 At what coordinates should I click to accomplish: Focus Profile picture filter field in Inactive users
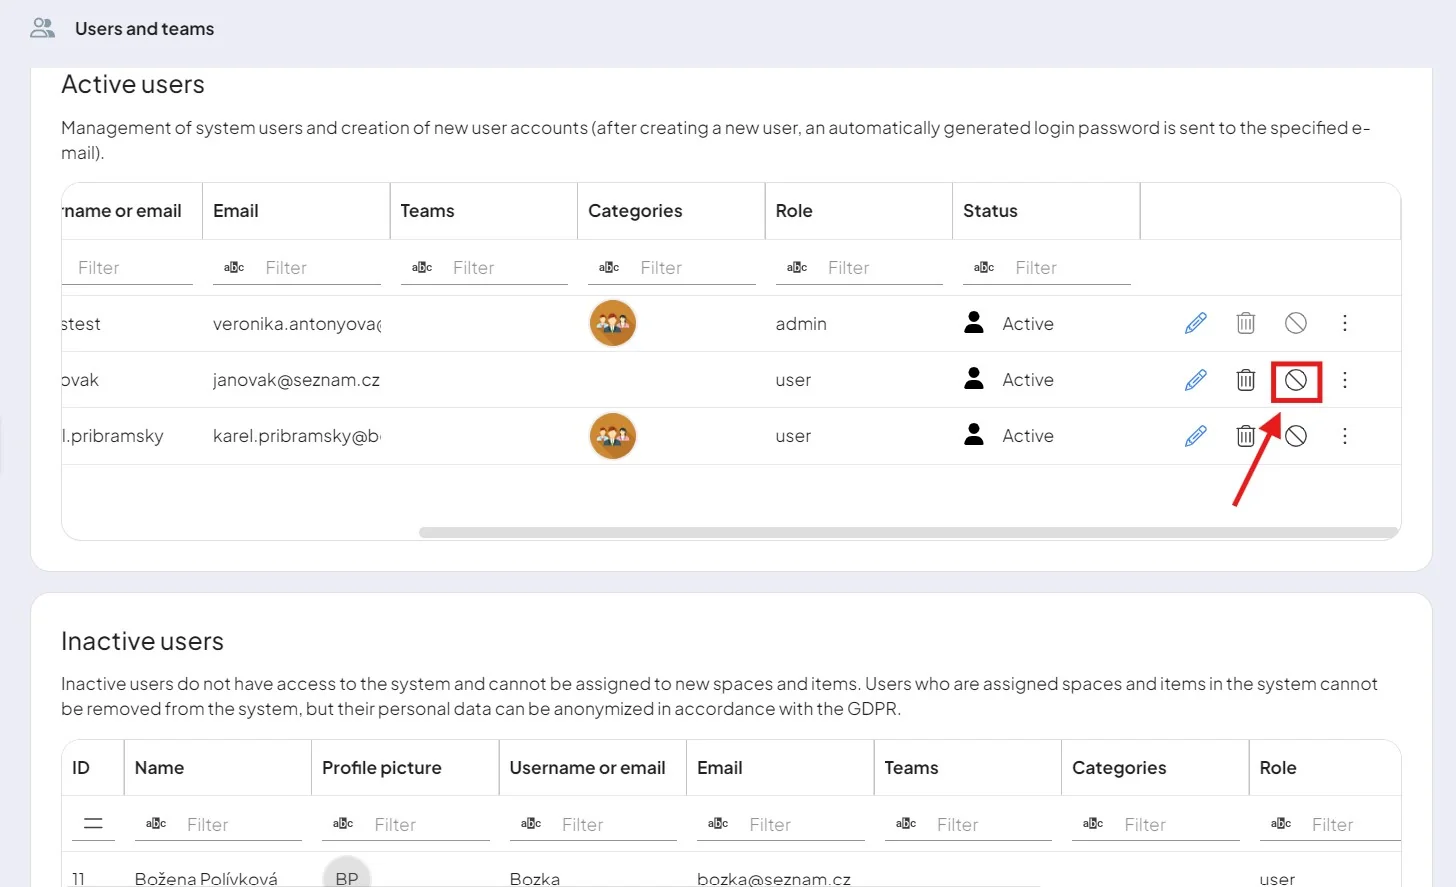pos(429,825)
